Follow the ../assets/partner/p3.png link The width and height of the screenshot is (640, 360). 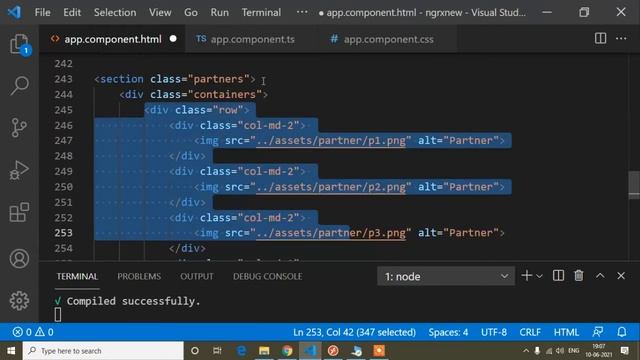[x=331, y=233]
